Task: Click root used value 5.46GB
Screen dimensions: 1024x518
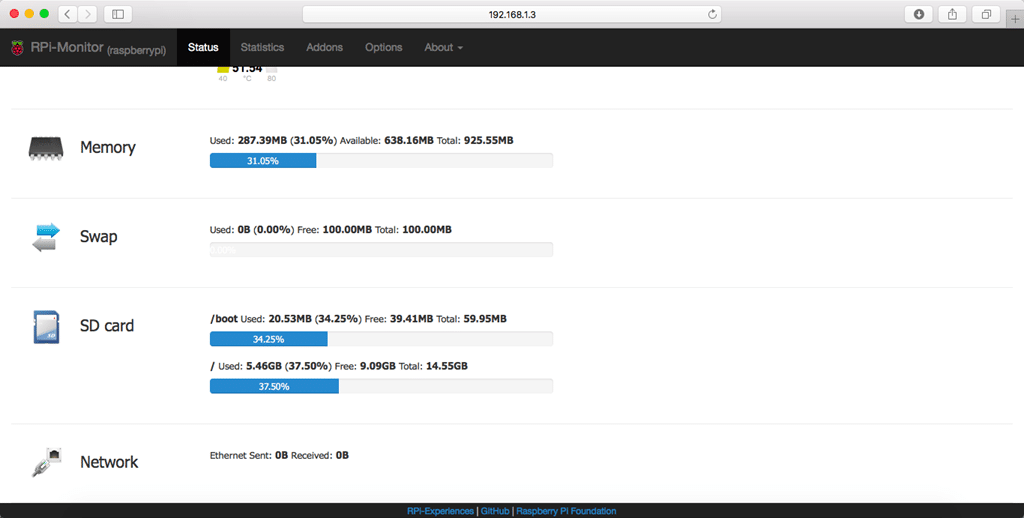Action: pyautogui.click(x=264, y=366)
